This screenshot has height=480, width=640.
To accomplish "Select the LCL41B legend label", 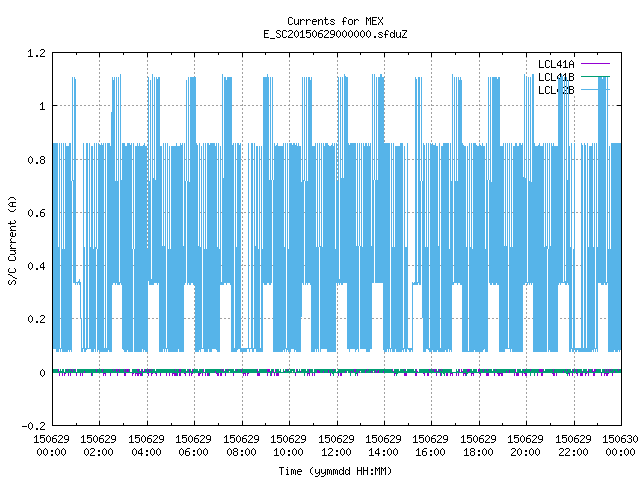I will coord(556,77).
